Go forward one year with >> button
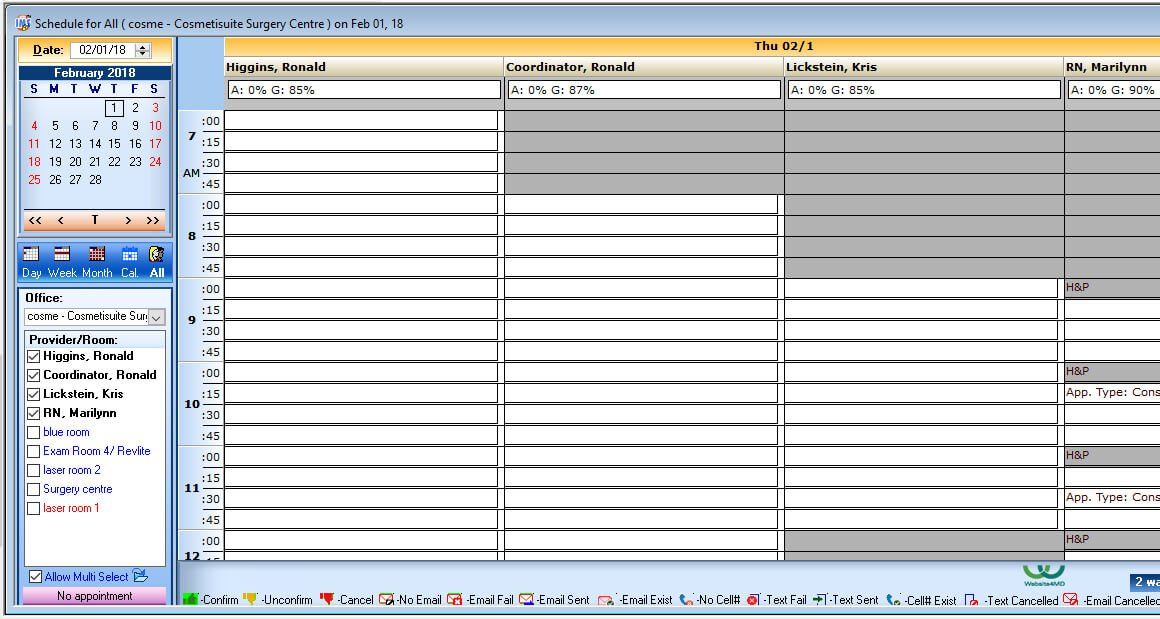Viewport: 1160px width, 619px height. 153,220
